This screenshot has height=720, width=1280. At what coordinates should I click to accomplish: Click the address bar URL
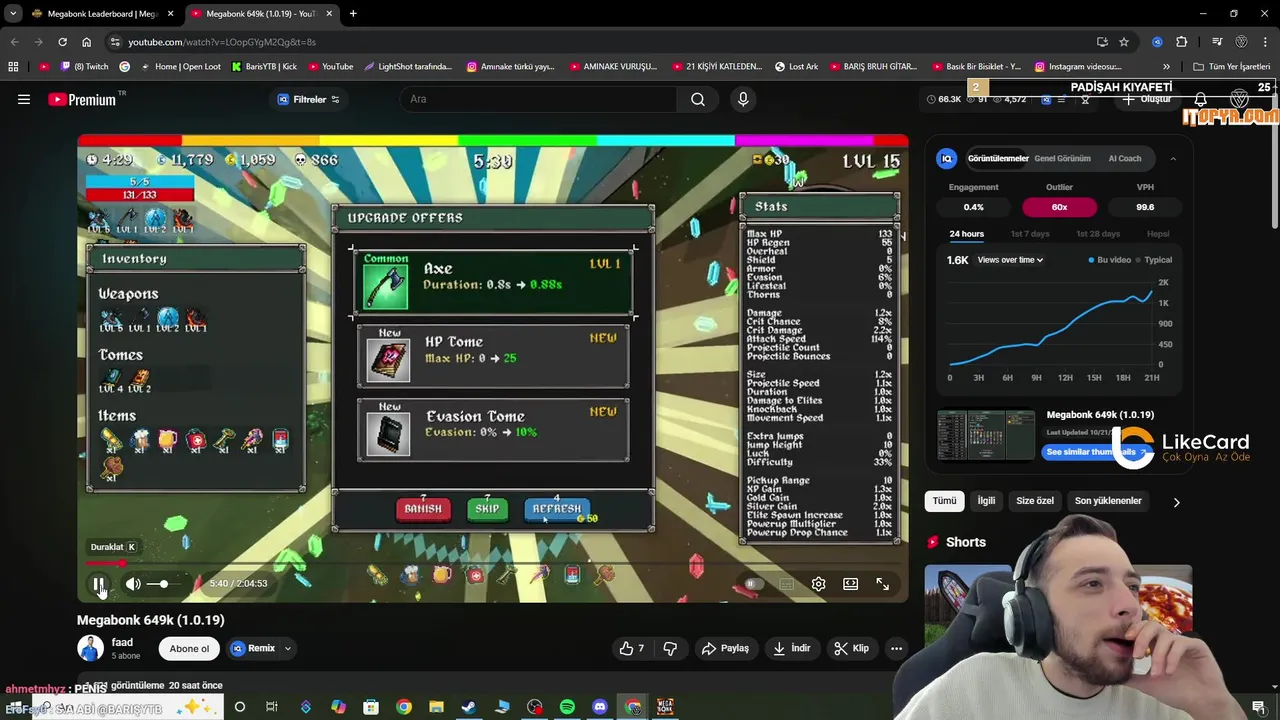(x=222, y=42)
